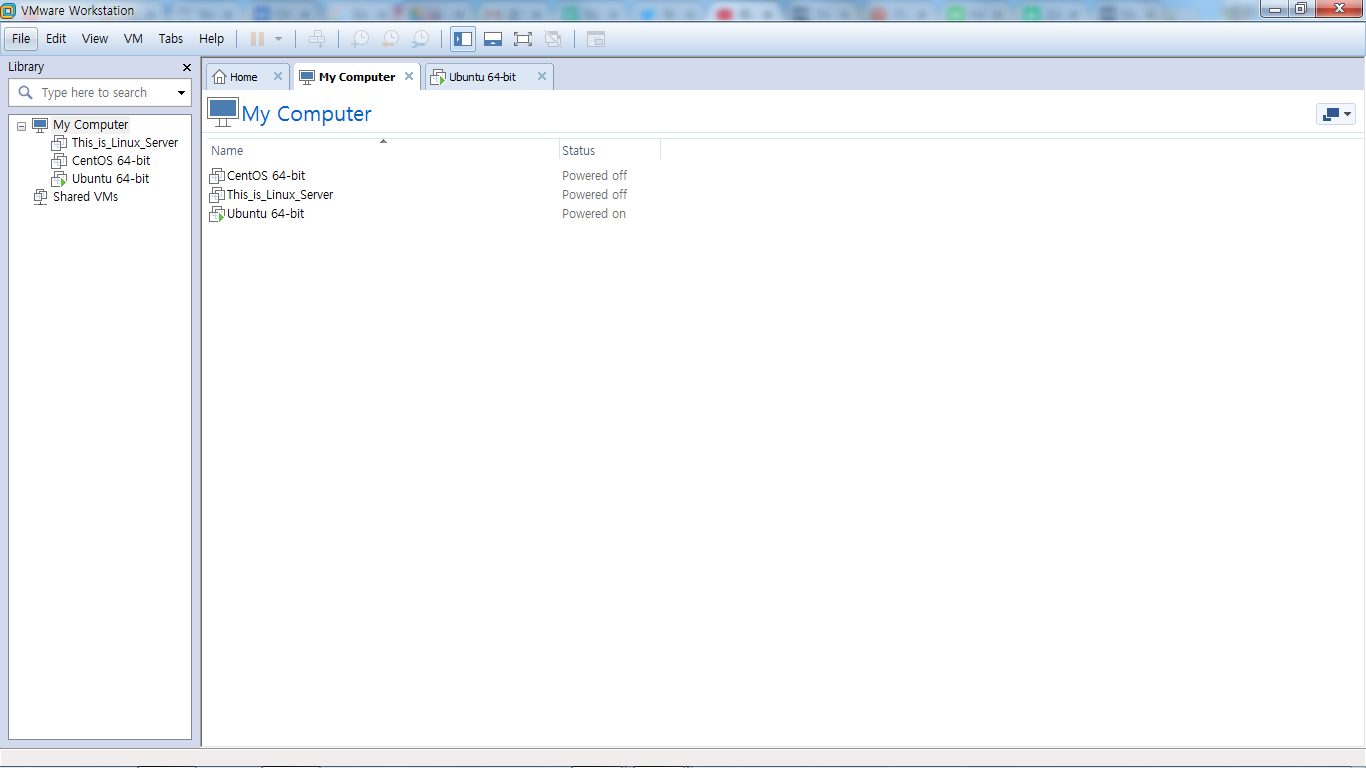Click the console view toolbar icon
This screenshot has height=768, width=1366.
(x=596, y=39)
